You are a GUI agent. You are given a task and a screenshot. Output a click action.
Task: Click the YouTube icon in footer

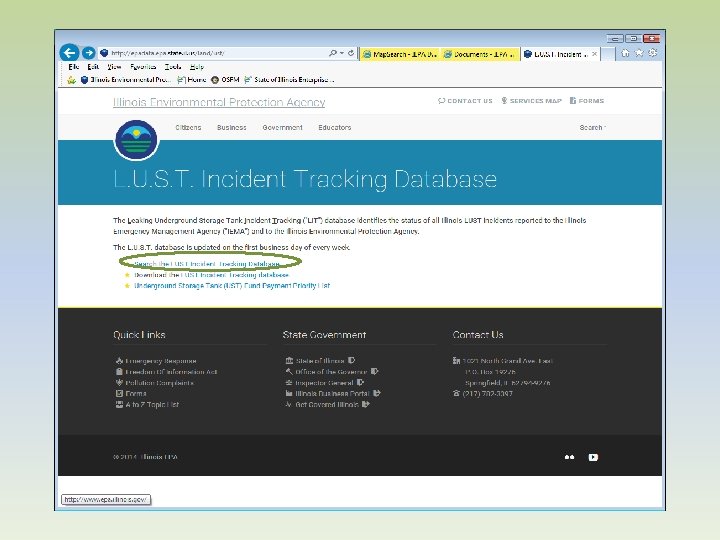593,457
